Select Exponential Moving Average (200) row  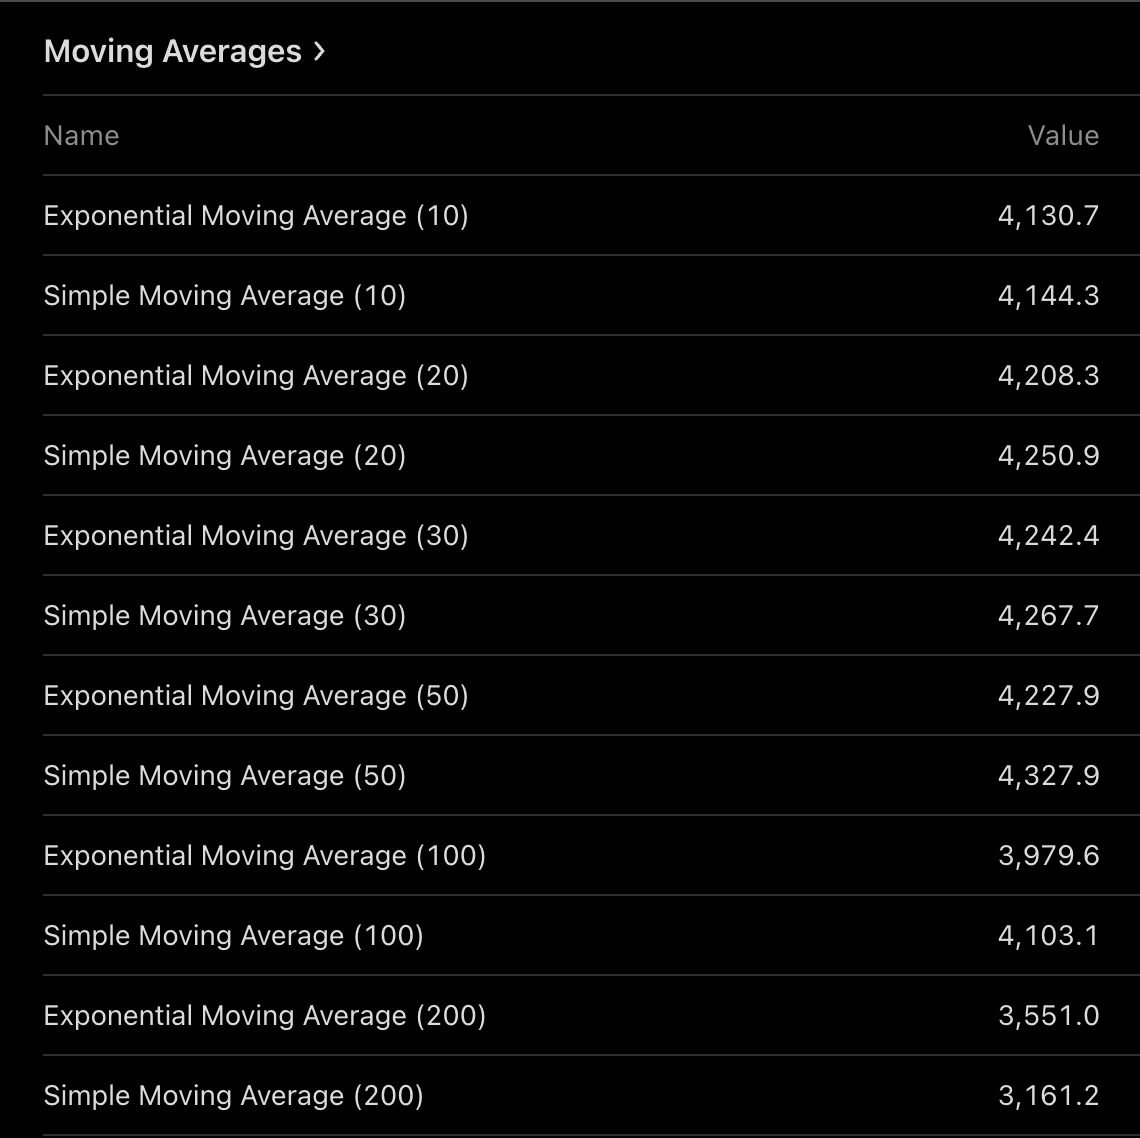(265, 1016)
